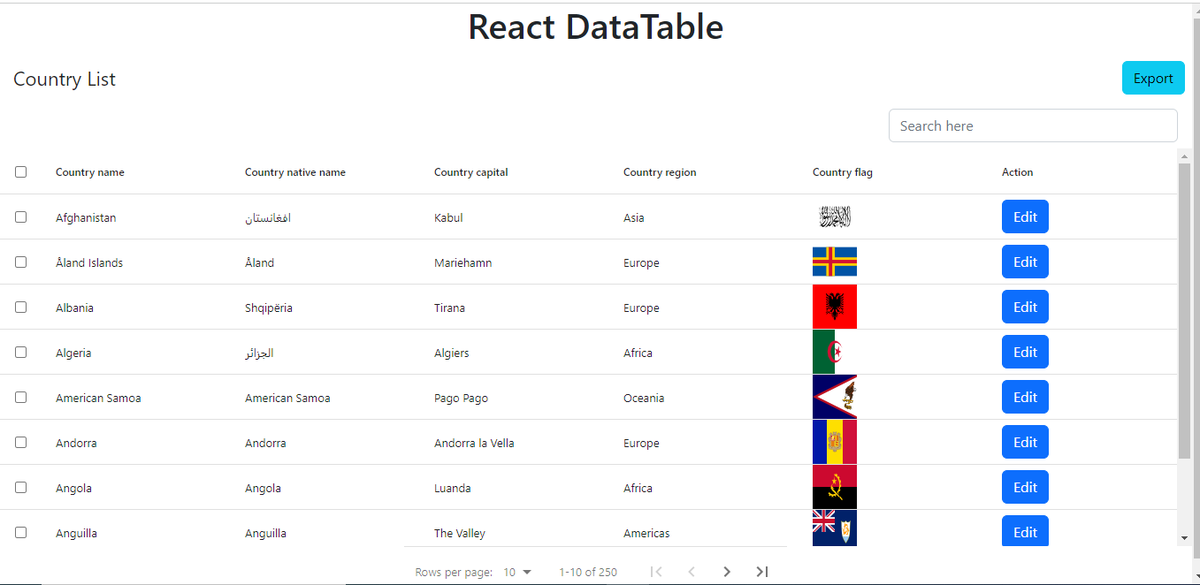Toggle the select-all header checkbox

21,172
